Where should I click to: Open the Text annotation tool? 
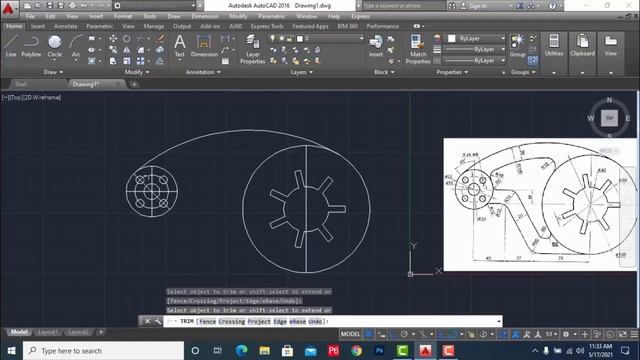[x=180, y=46]
